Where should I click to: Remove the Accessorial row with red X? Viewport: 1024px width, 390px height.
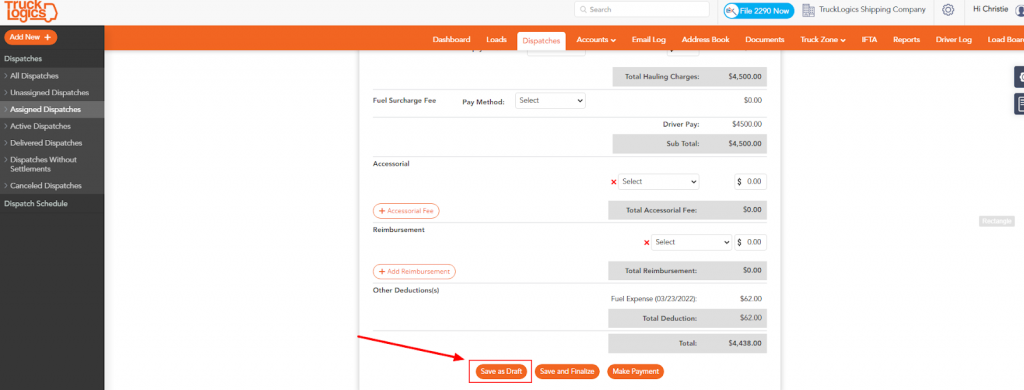tap(613, 182)
